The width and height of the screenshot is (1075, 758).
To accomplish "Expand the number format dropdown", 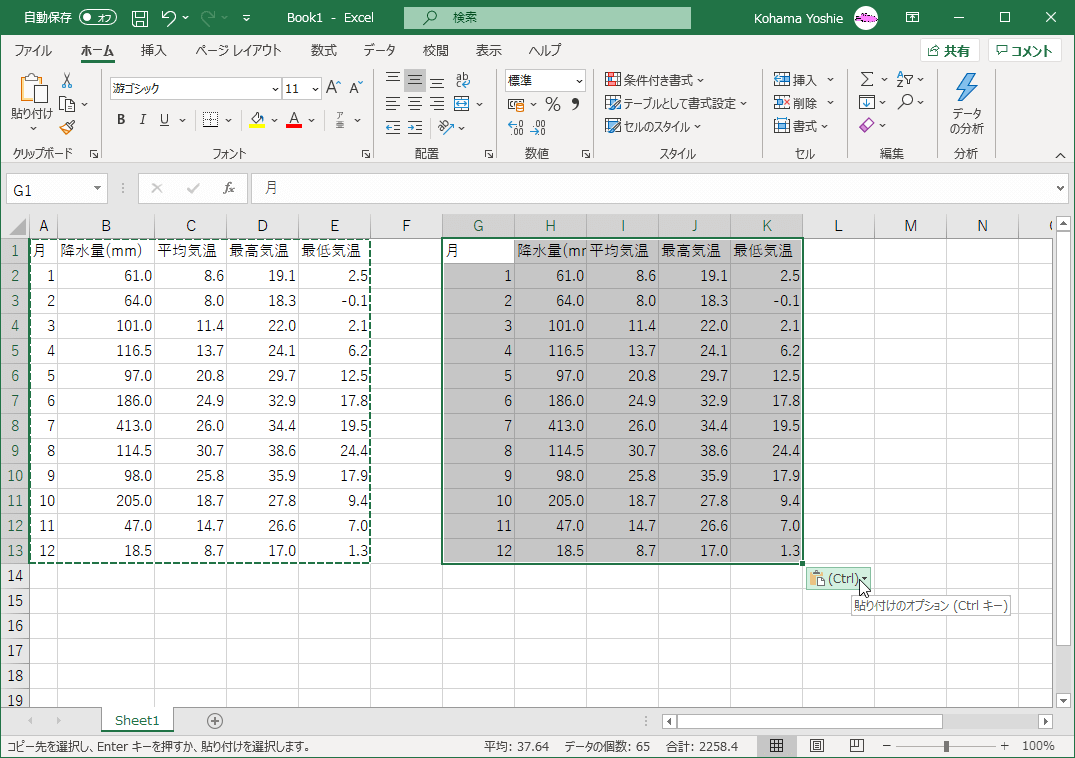I will [x=579, y=81].
